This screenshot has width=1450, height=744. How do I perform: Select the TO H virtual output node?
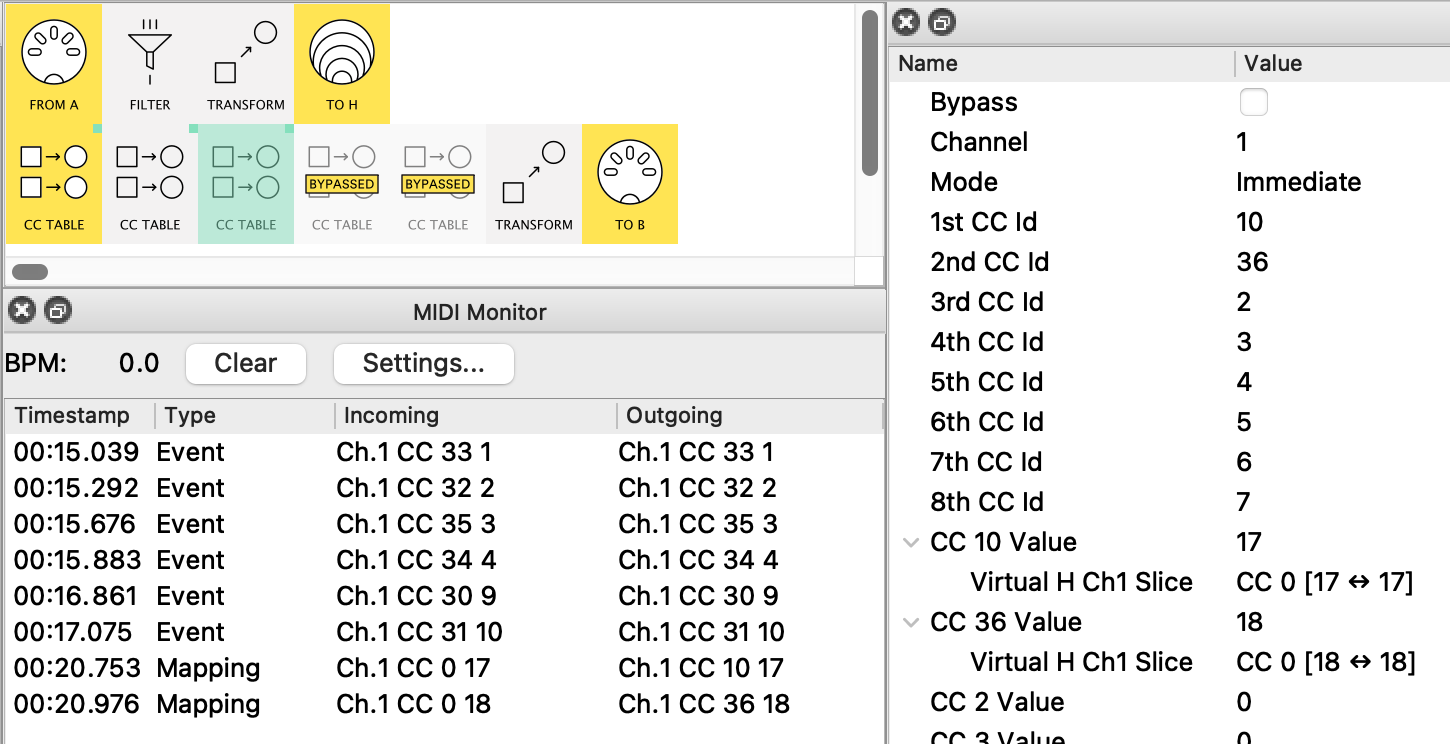(342, 62)
